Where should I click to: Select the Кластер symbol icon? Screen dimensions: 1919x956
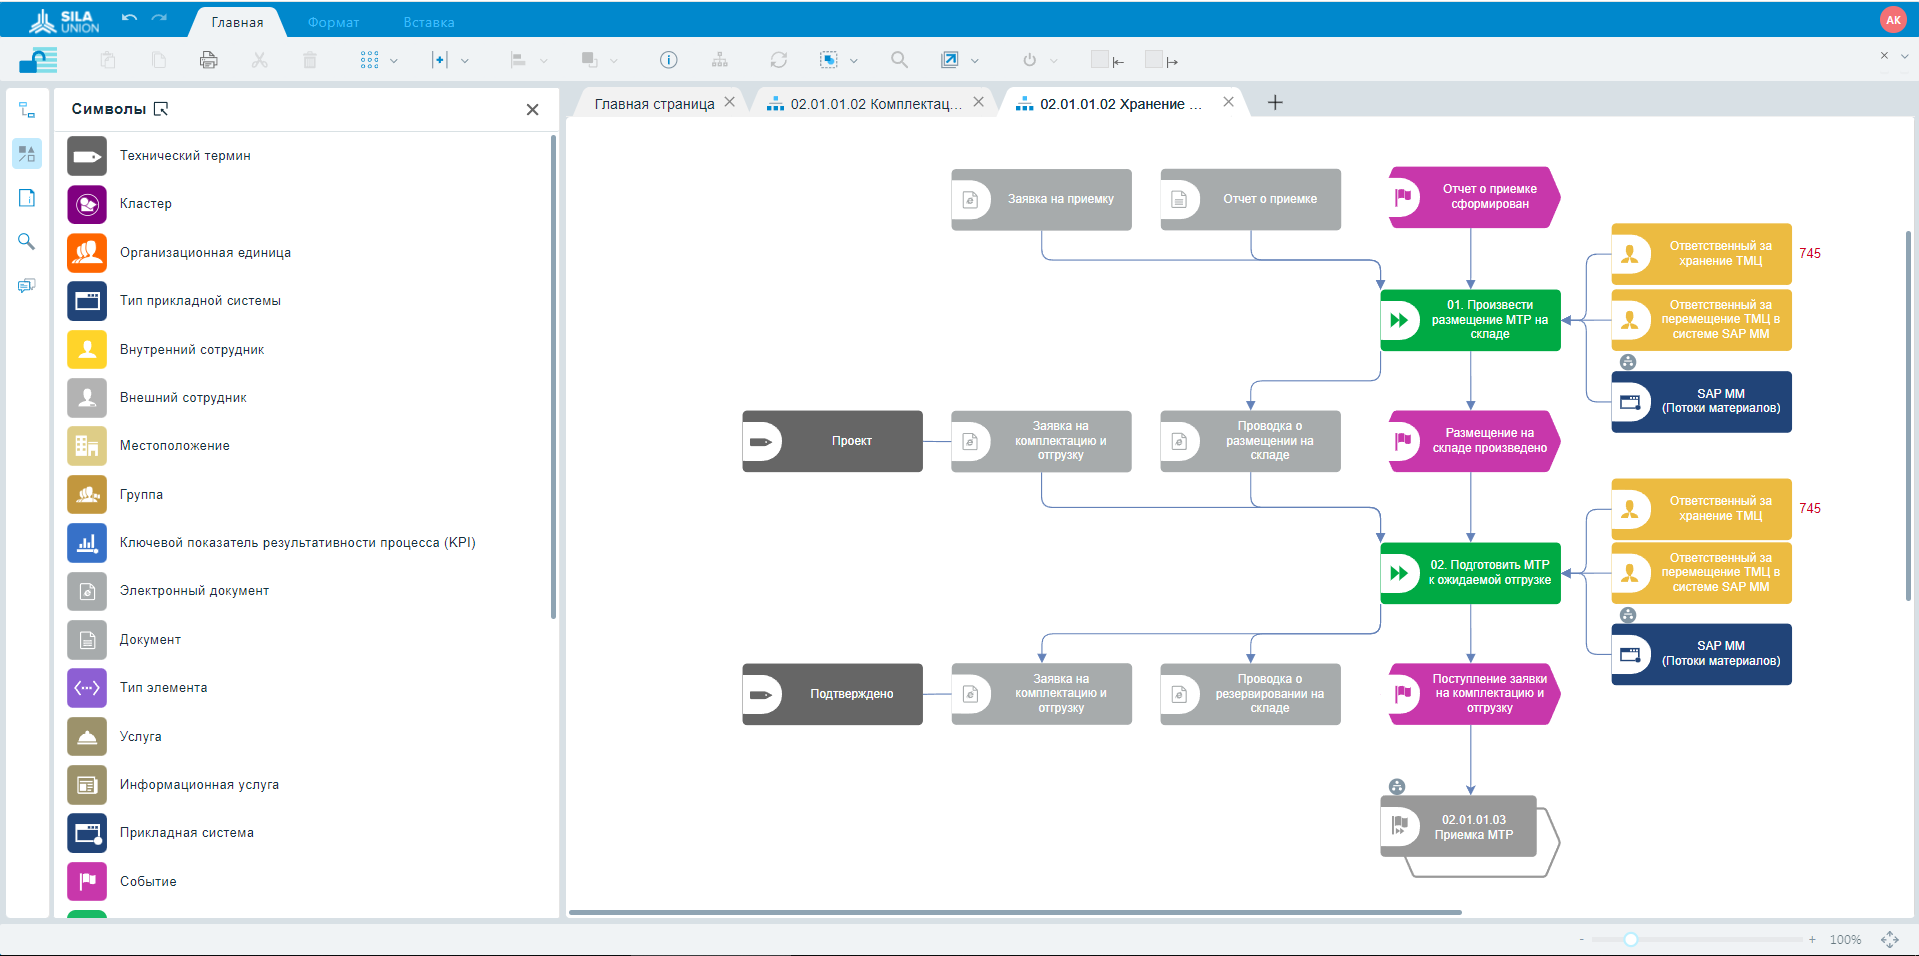(87, 204)
